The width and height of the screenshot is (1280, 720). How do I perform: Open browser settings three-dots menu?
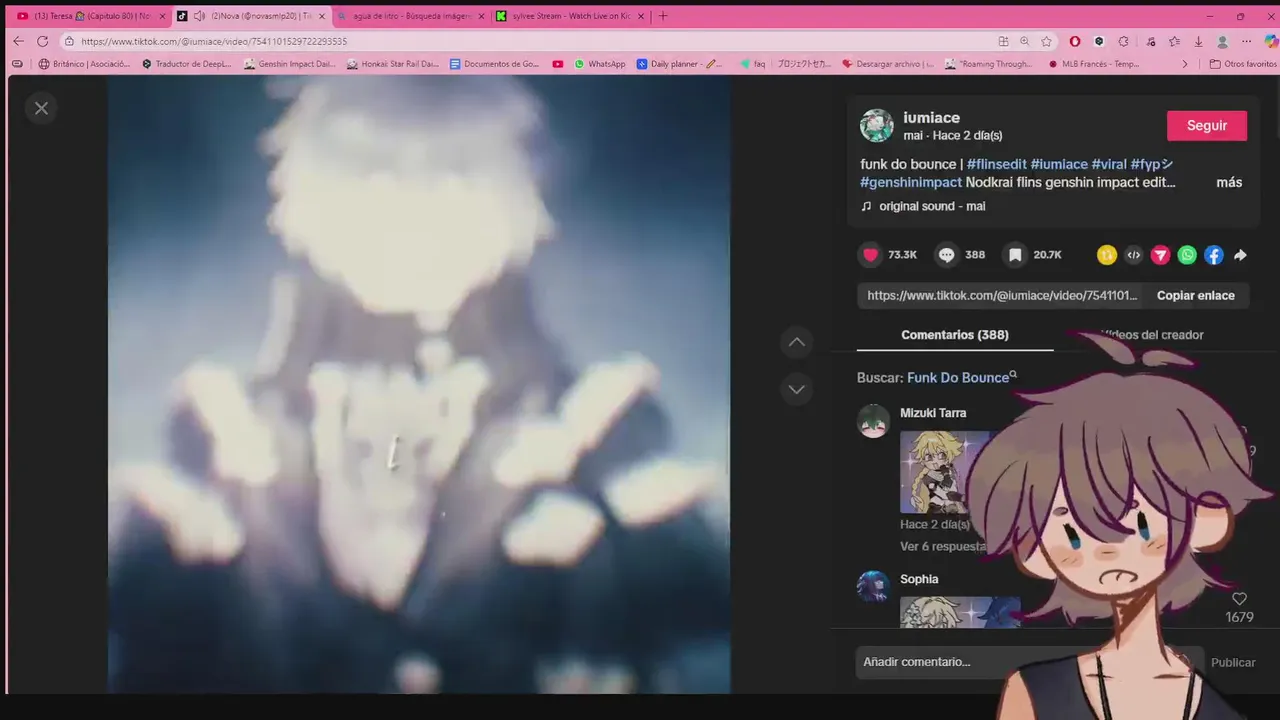point(1247,41)
